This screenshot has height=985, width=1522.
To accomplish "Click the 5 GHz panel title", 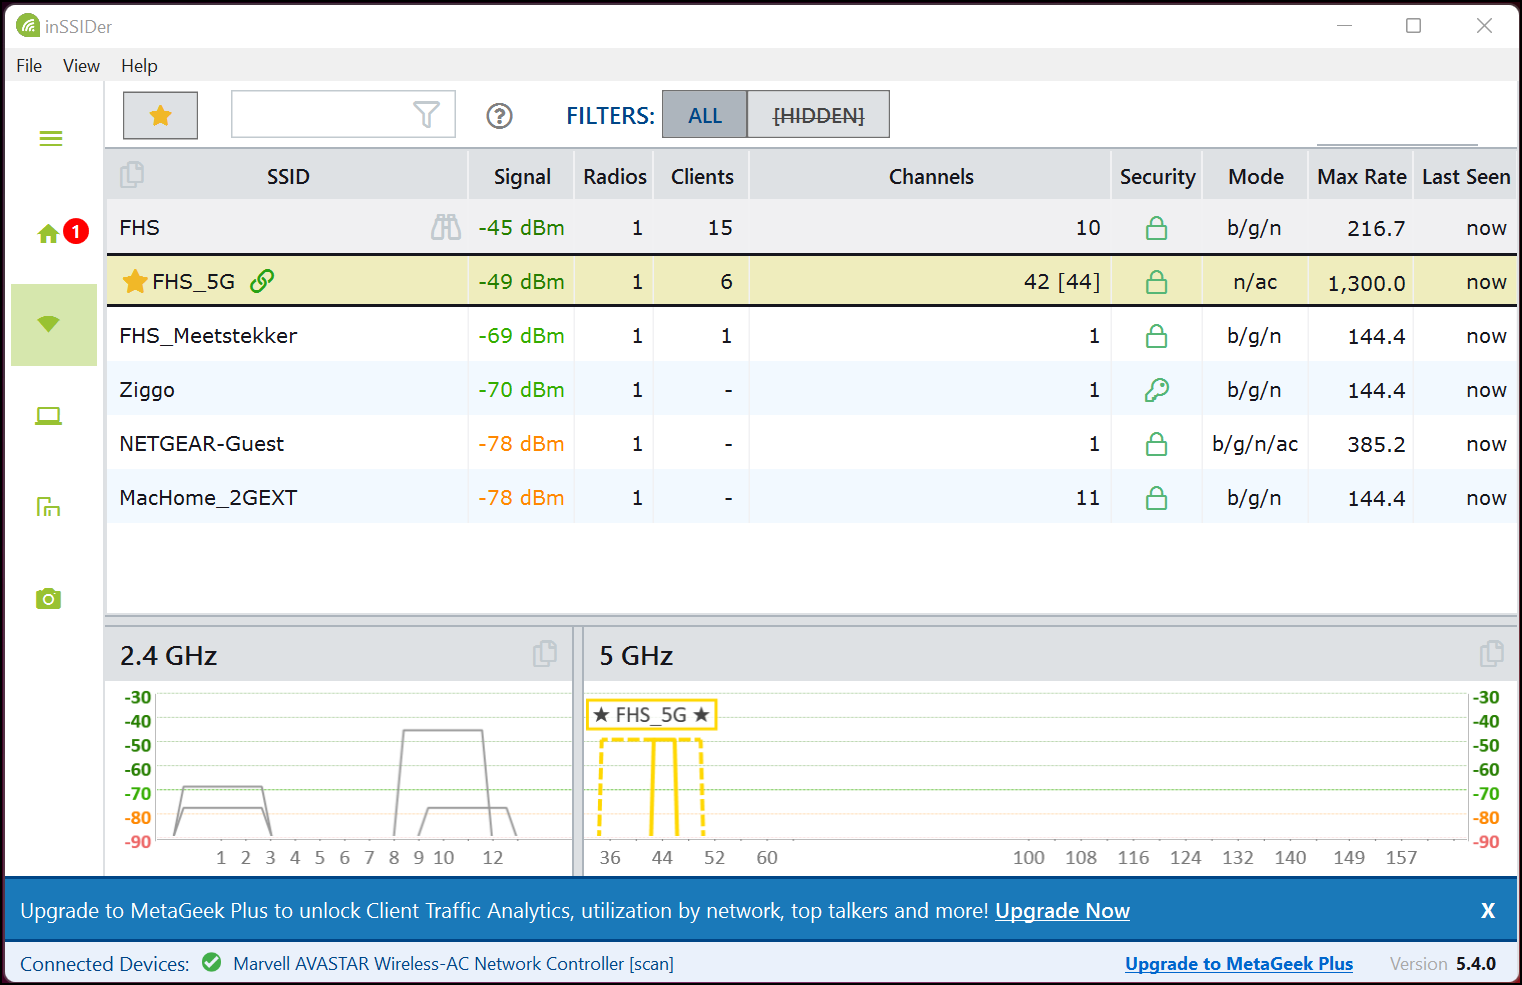I will pos(636,656).
